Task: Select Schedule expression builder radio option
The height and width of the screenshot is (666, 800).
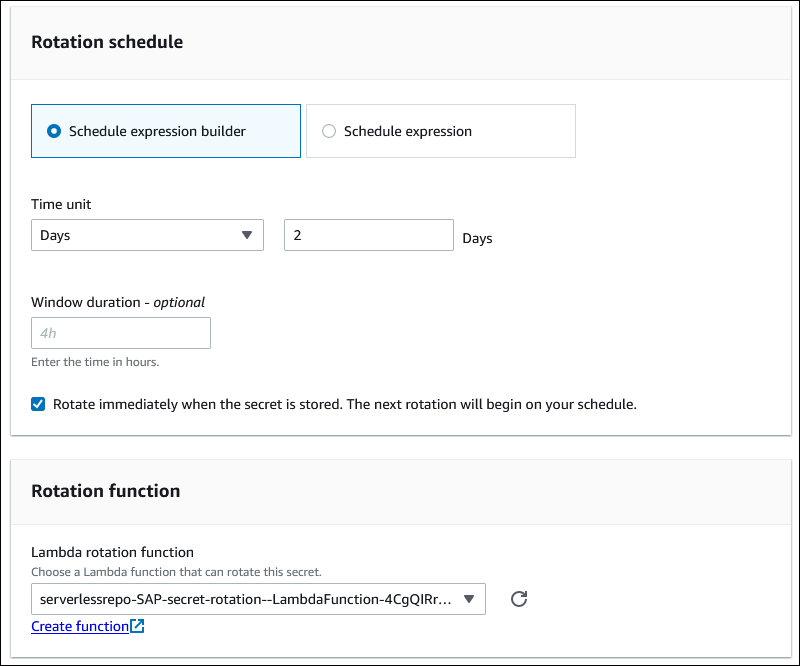Action: click(54, 131)
